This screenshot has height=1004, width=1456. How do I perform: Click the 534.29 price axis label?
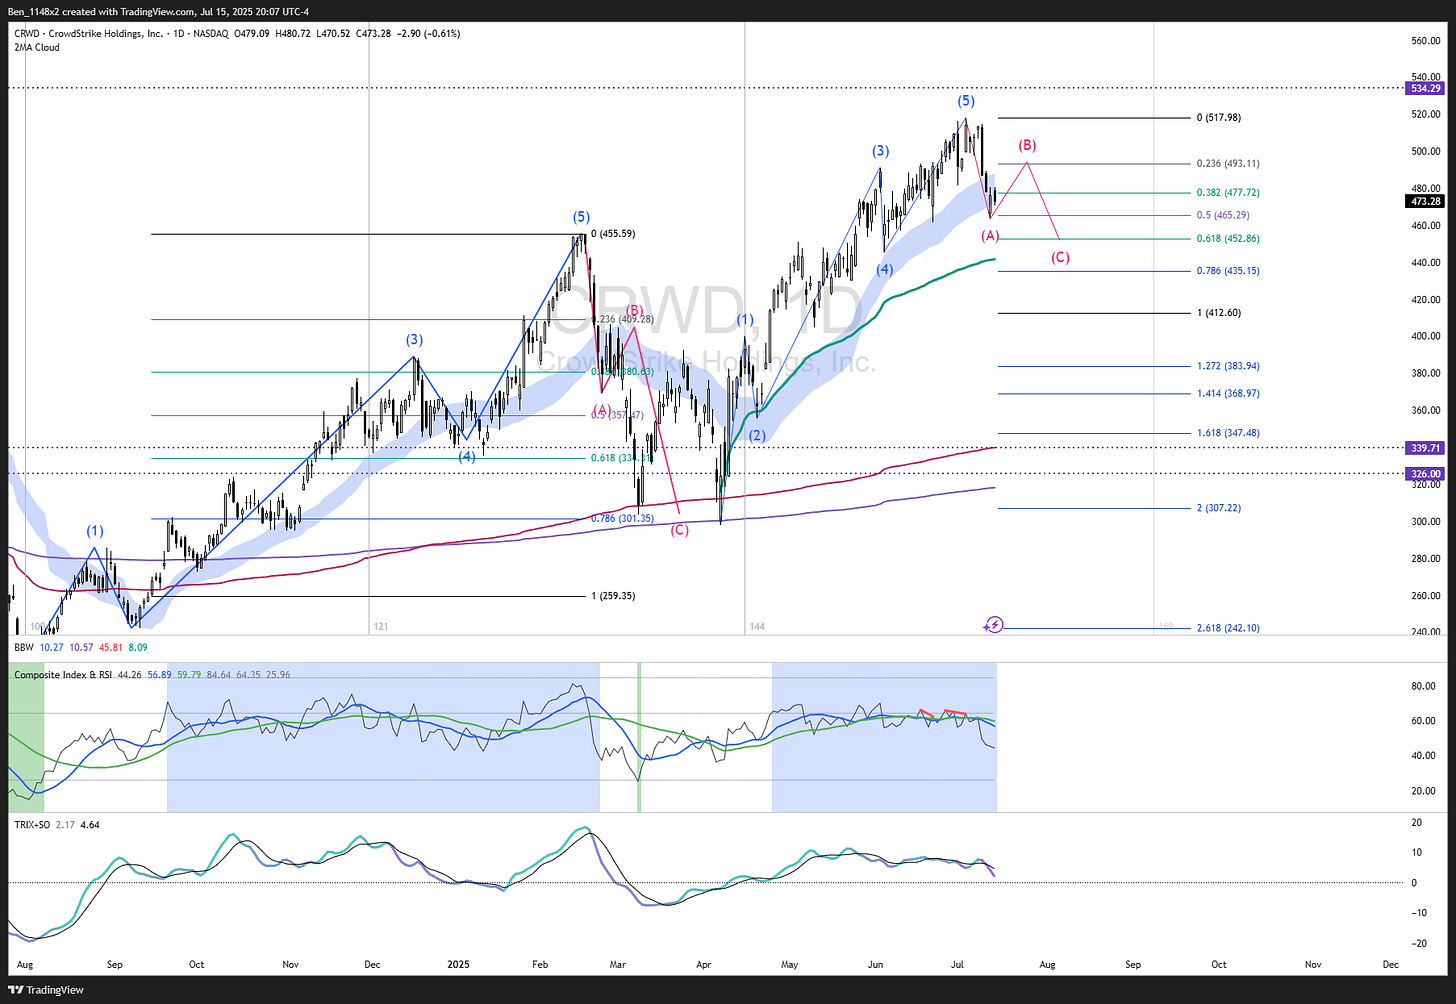[x=1426, y=88]
